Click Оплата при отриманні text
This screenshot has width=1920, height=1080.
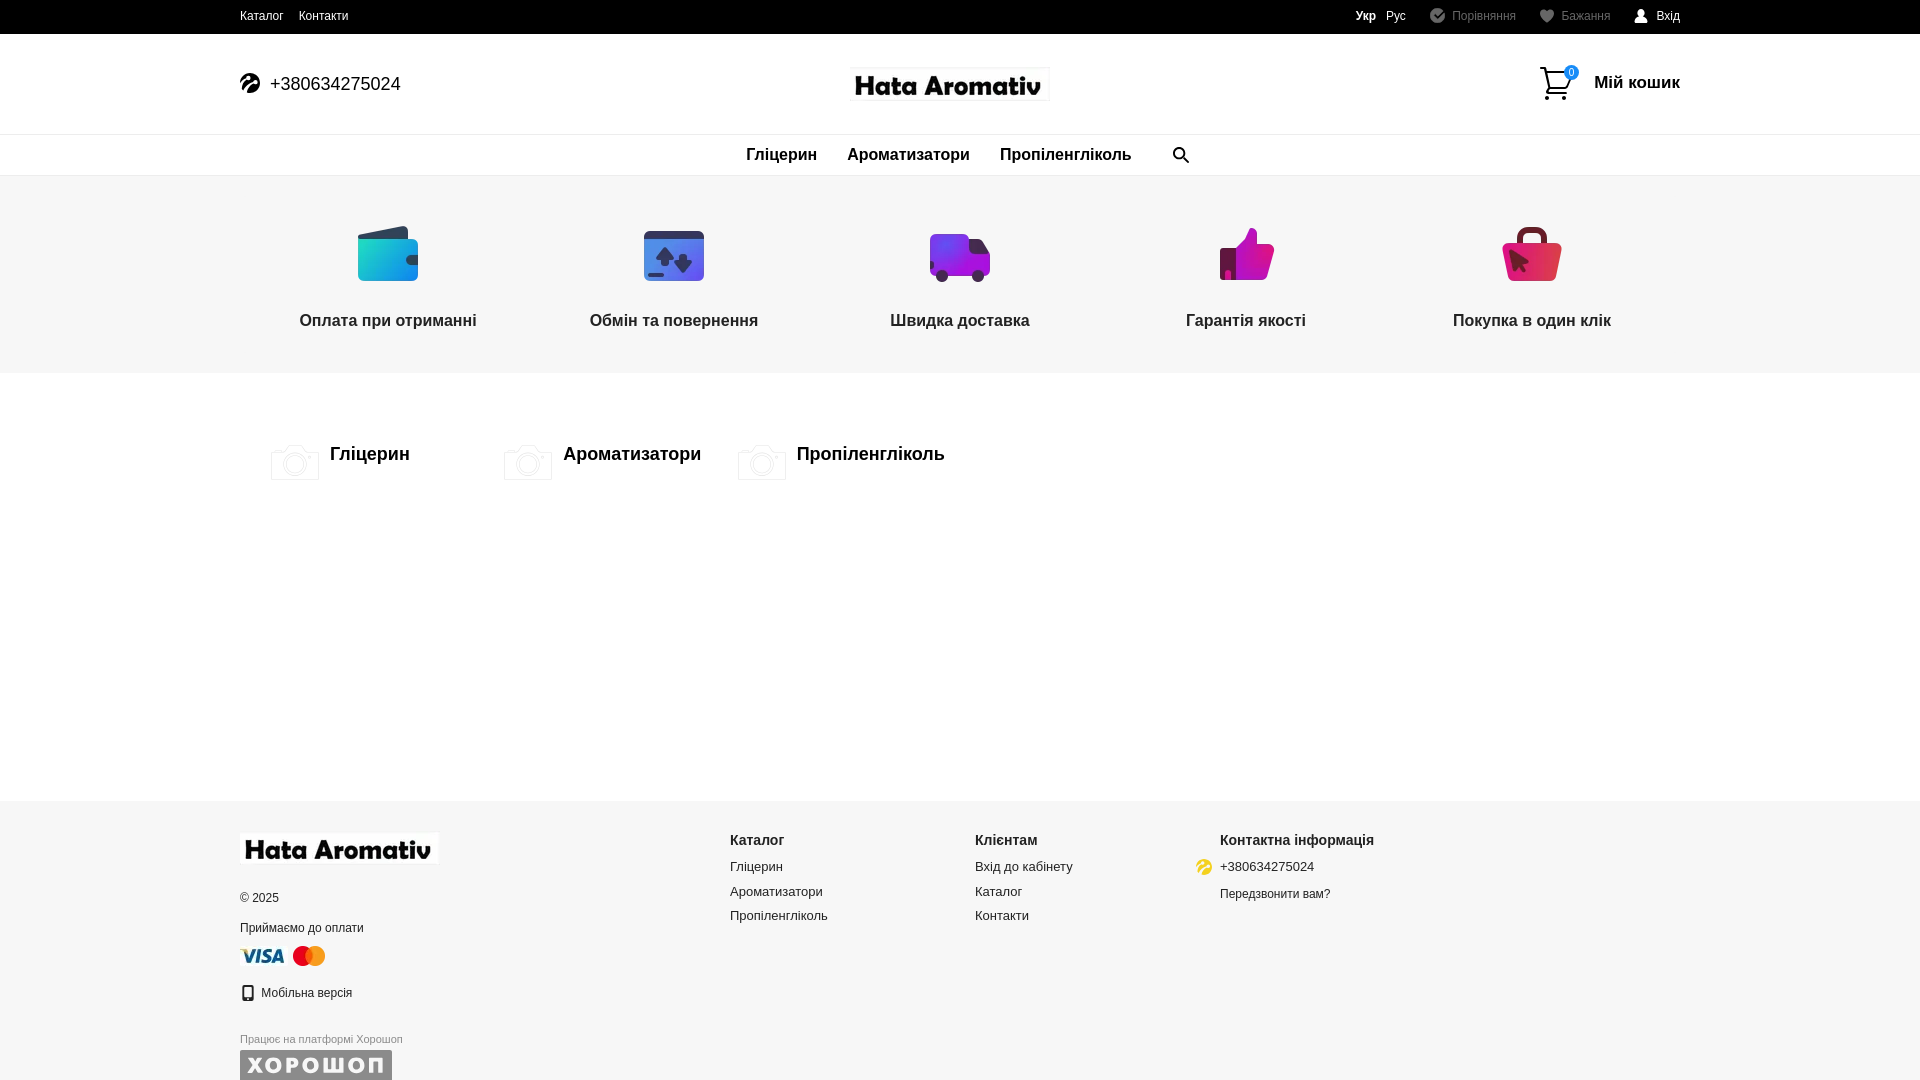[388, 321]
